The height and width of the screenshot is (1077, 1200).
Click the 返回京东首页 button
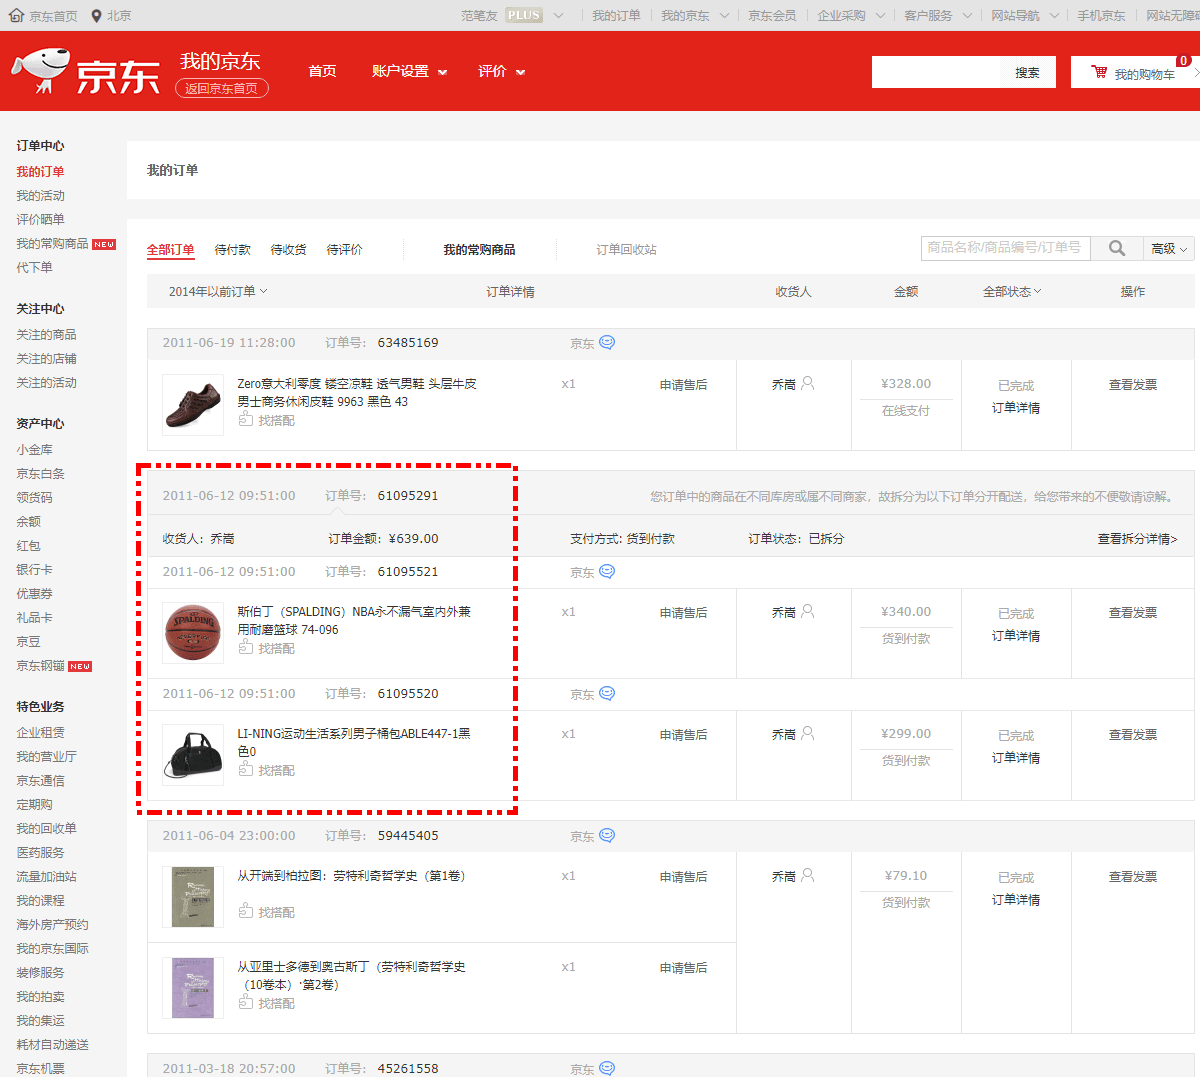(222, 88)
